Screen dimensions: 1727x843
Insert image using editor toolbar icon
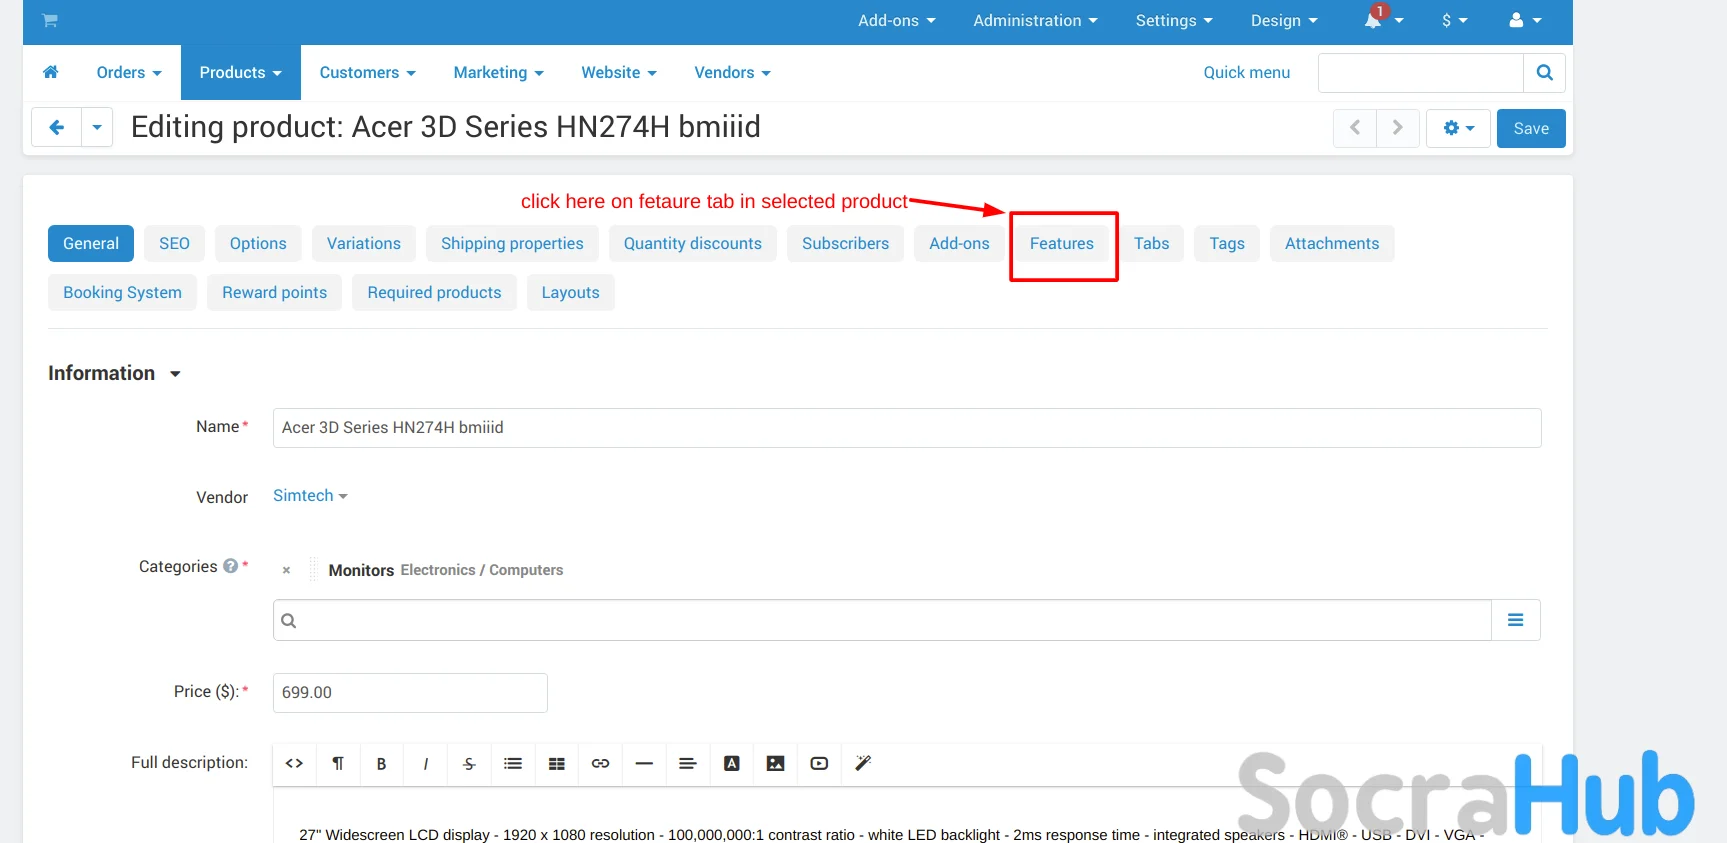[x=775, y=764]
